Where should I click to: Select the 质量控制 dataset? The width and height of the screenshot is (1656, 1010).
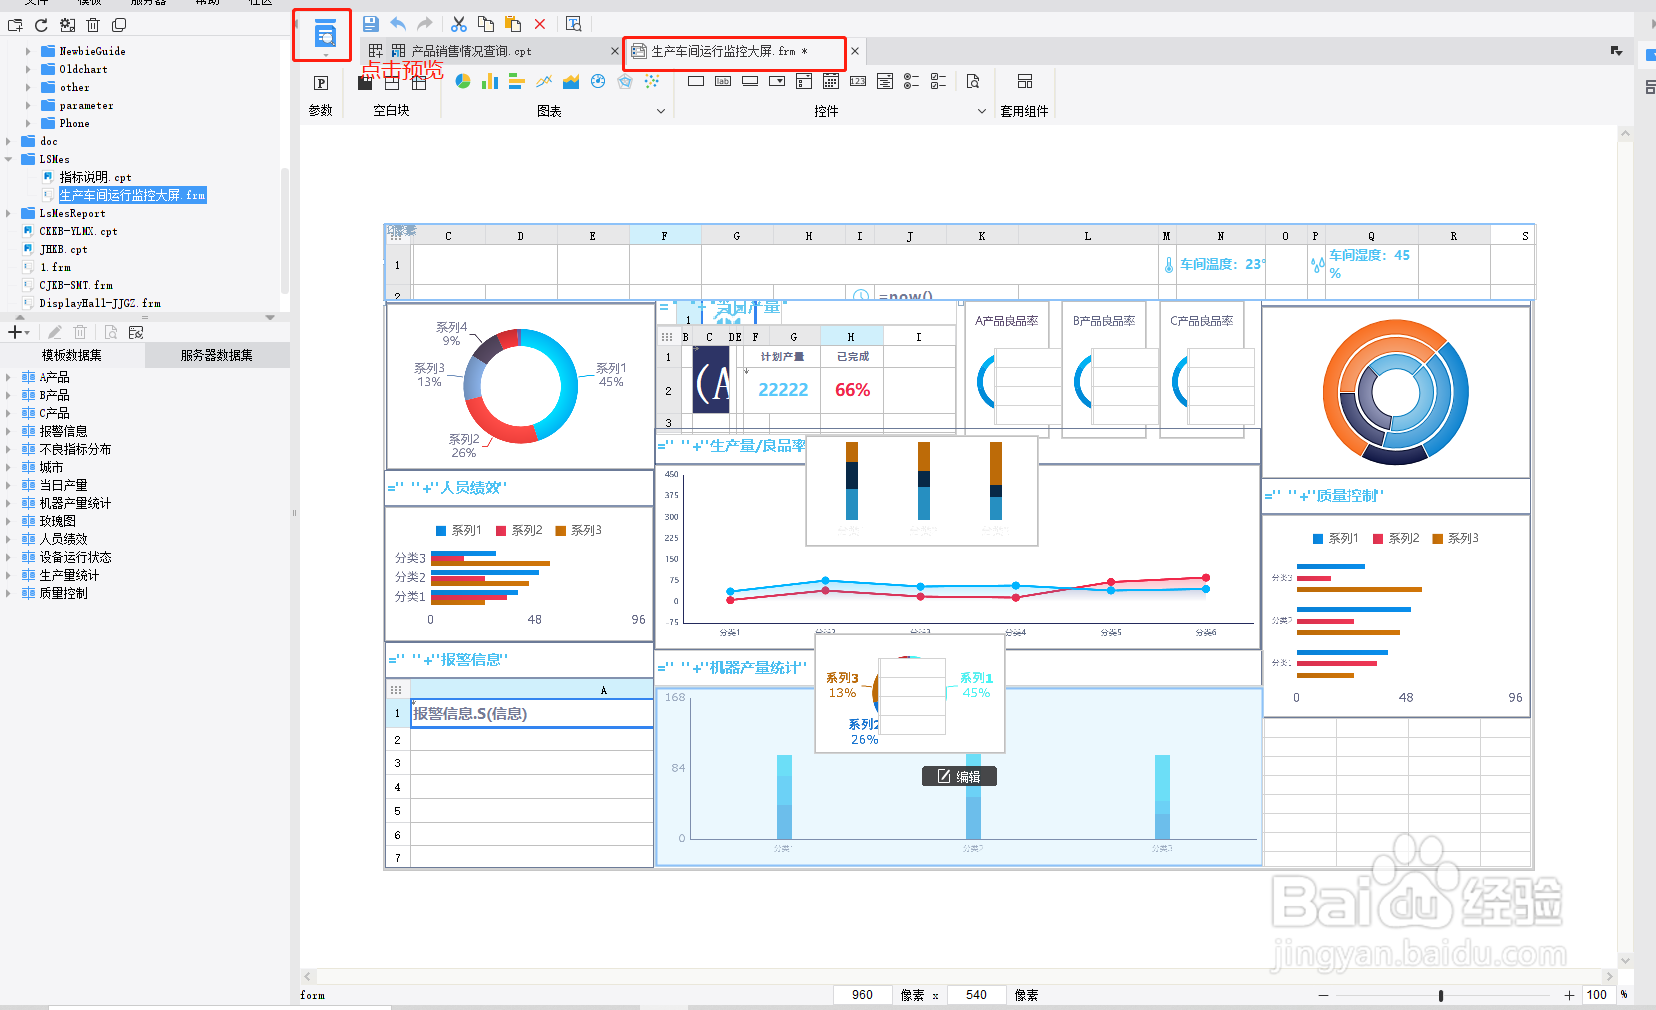pyautogui.click(x=63, y=593)
